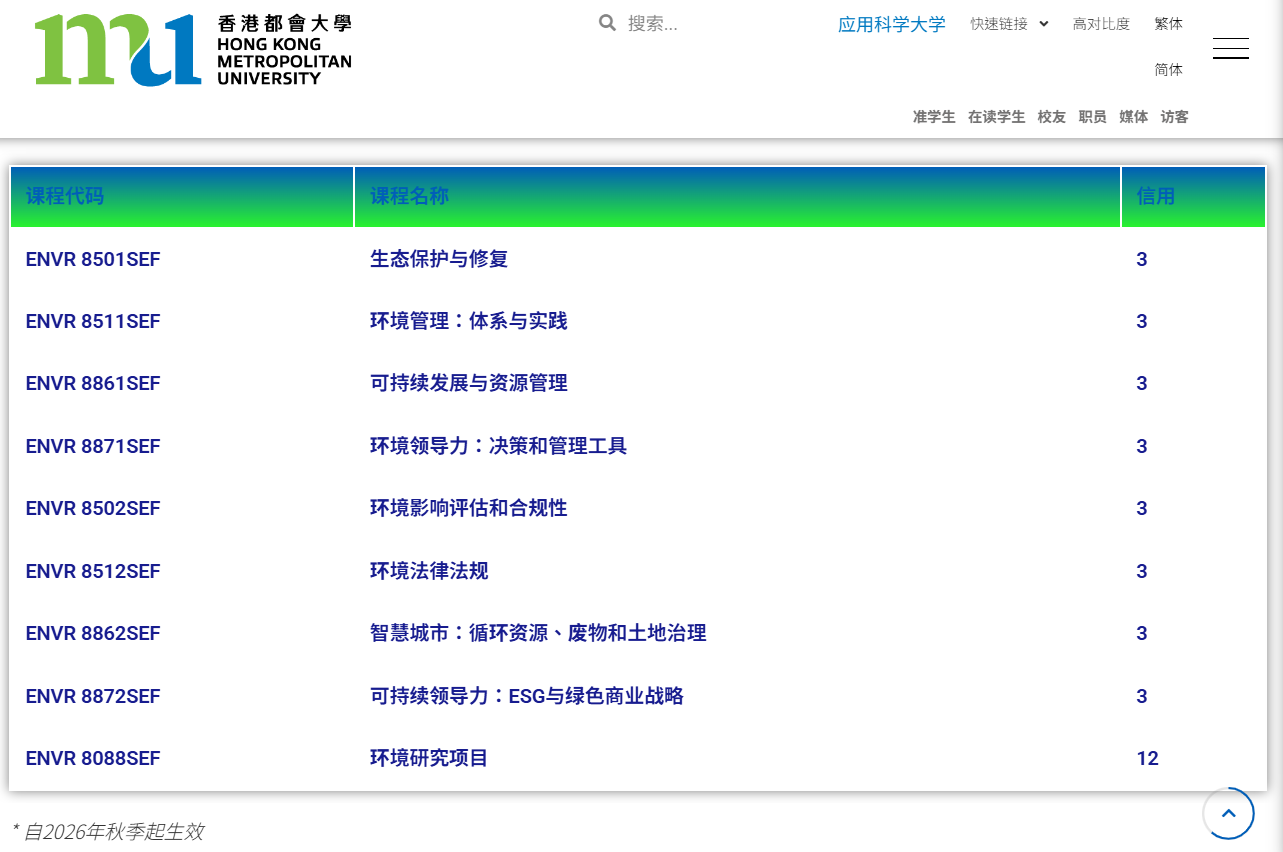This screenshot has height=852, width=1283.
Task: Visit the 应用科学大学 link
Action: [891, 23]
